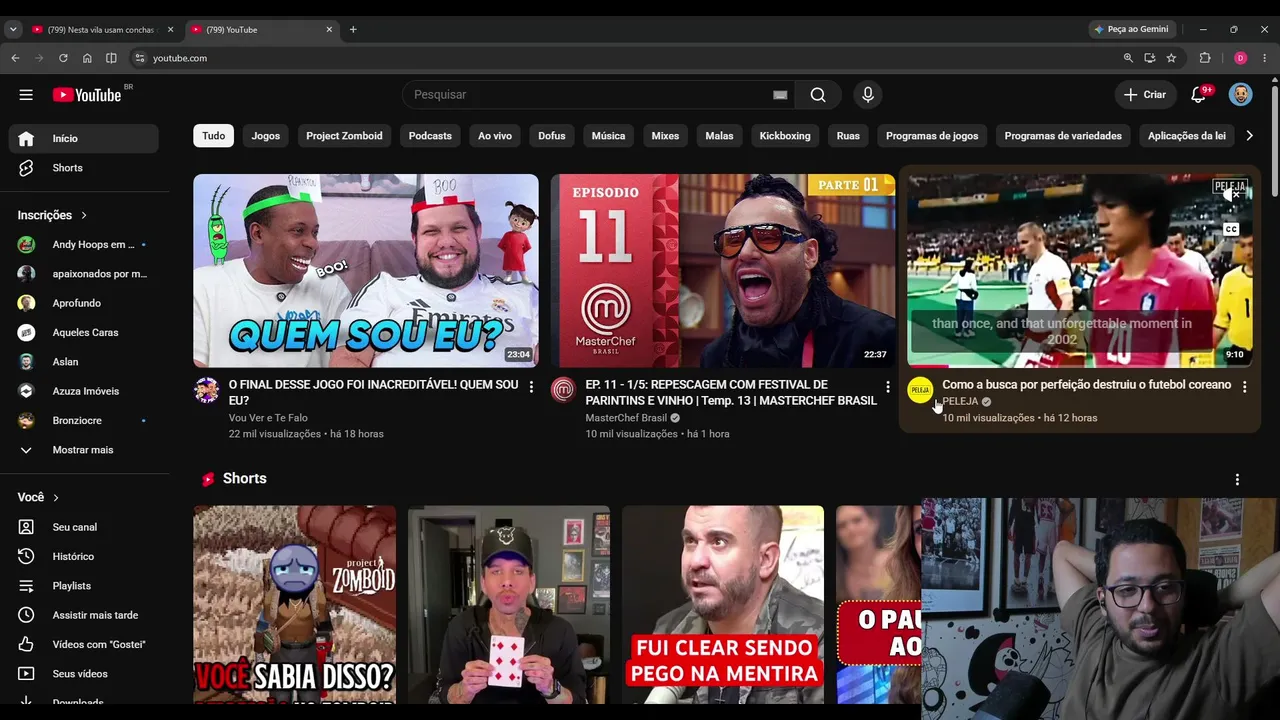Open the YouTube guide hamburger menu
The height and width of the screenshot is (720, 1280).
point(26,95)
